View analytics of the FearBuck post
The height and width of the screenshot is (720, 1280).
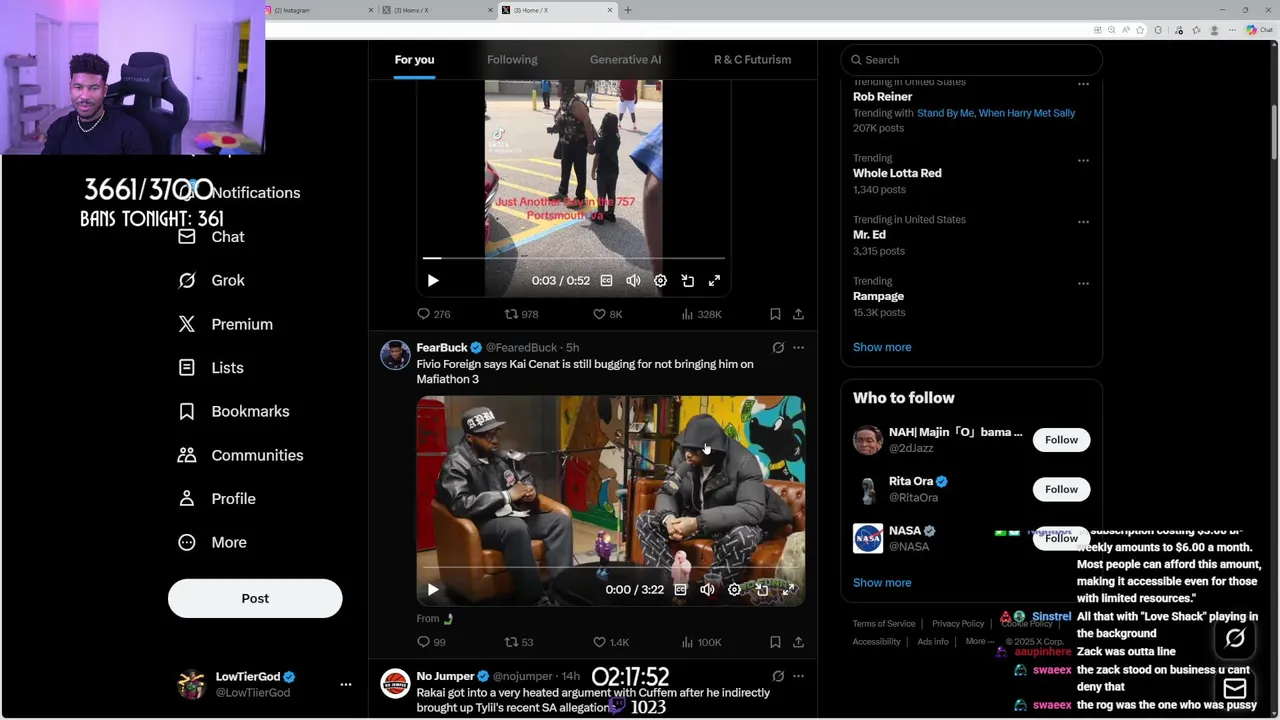700,642
